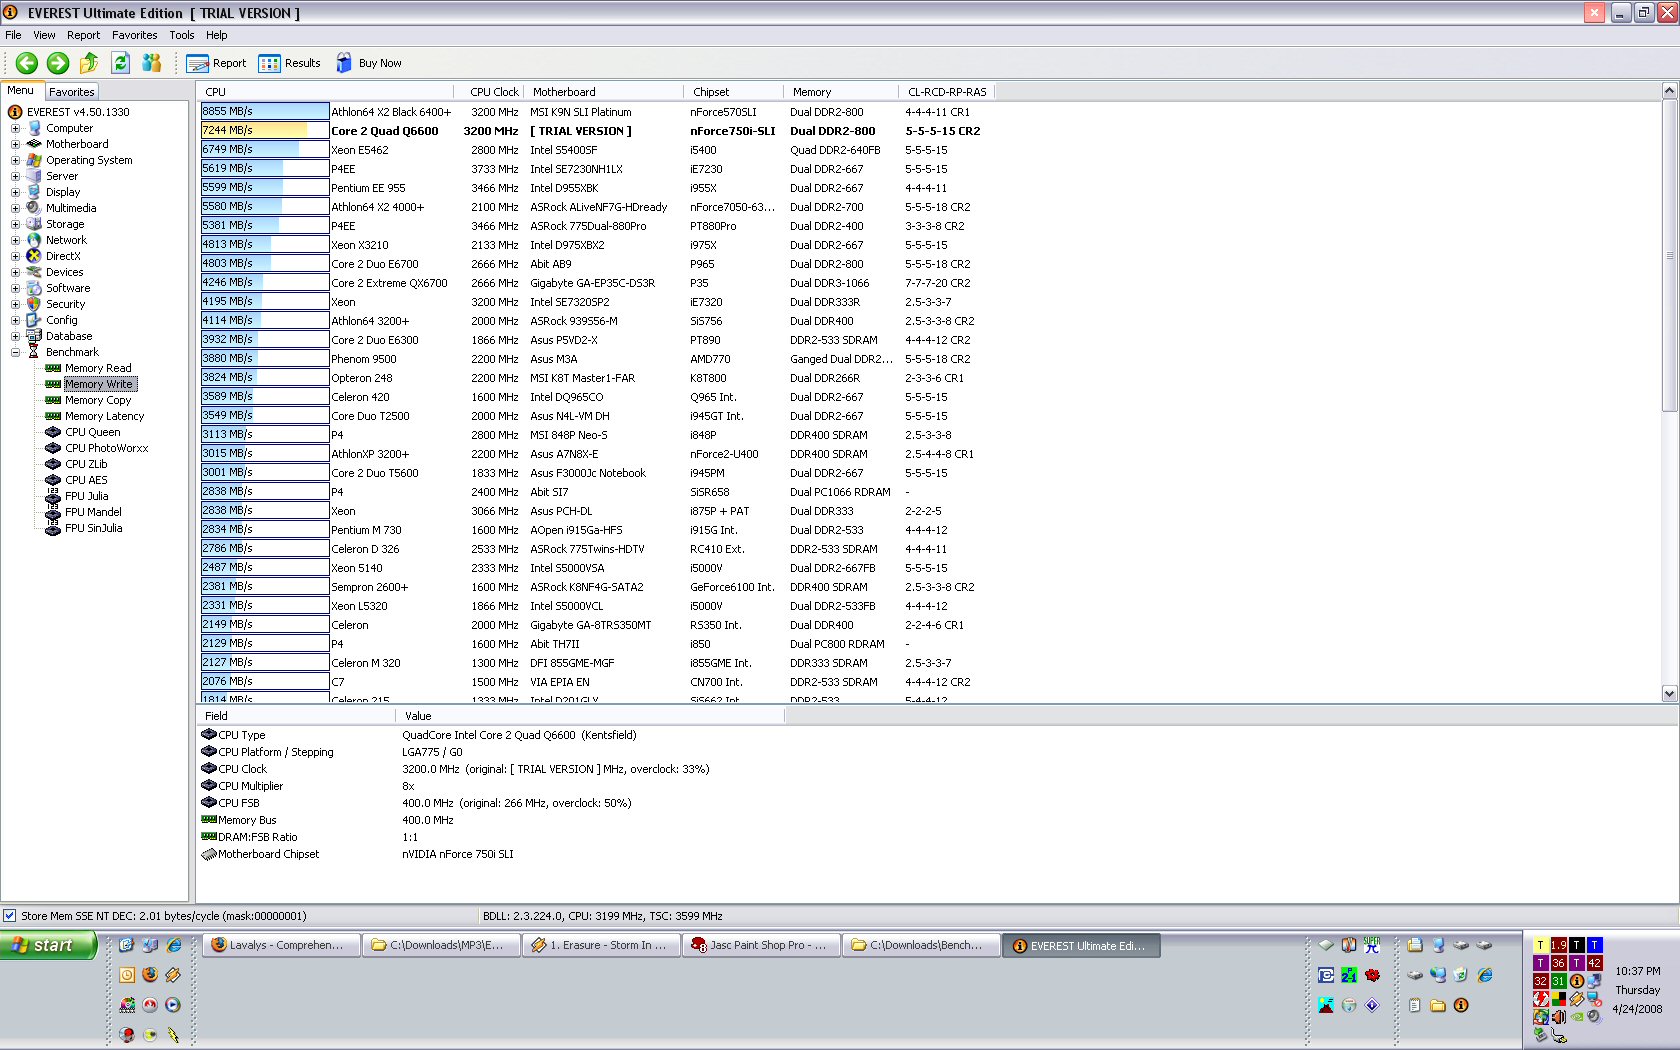Expand the Motherboard tree node
1680x1050 pixels.
click(x=15, y=144)
